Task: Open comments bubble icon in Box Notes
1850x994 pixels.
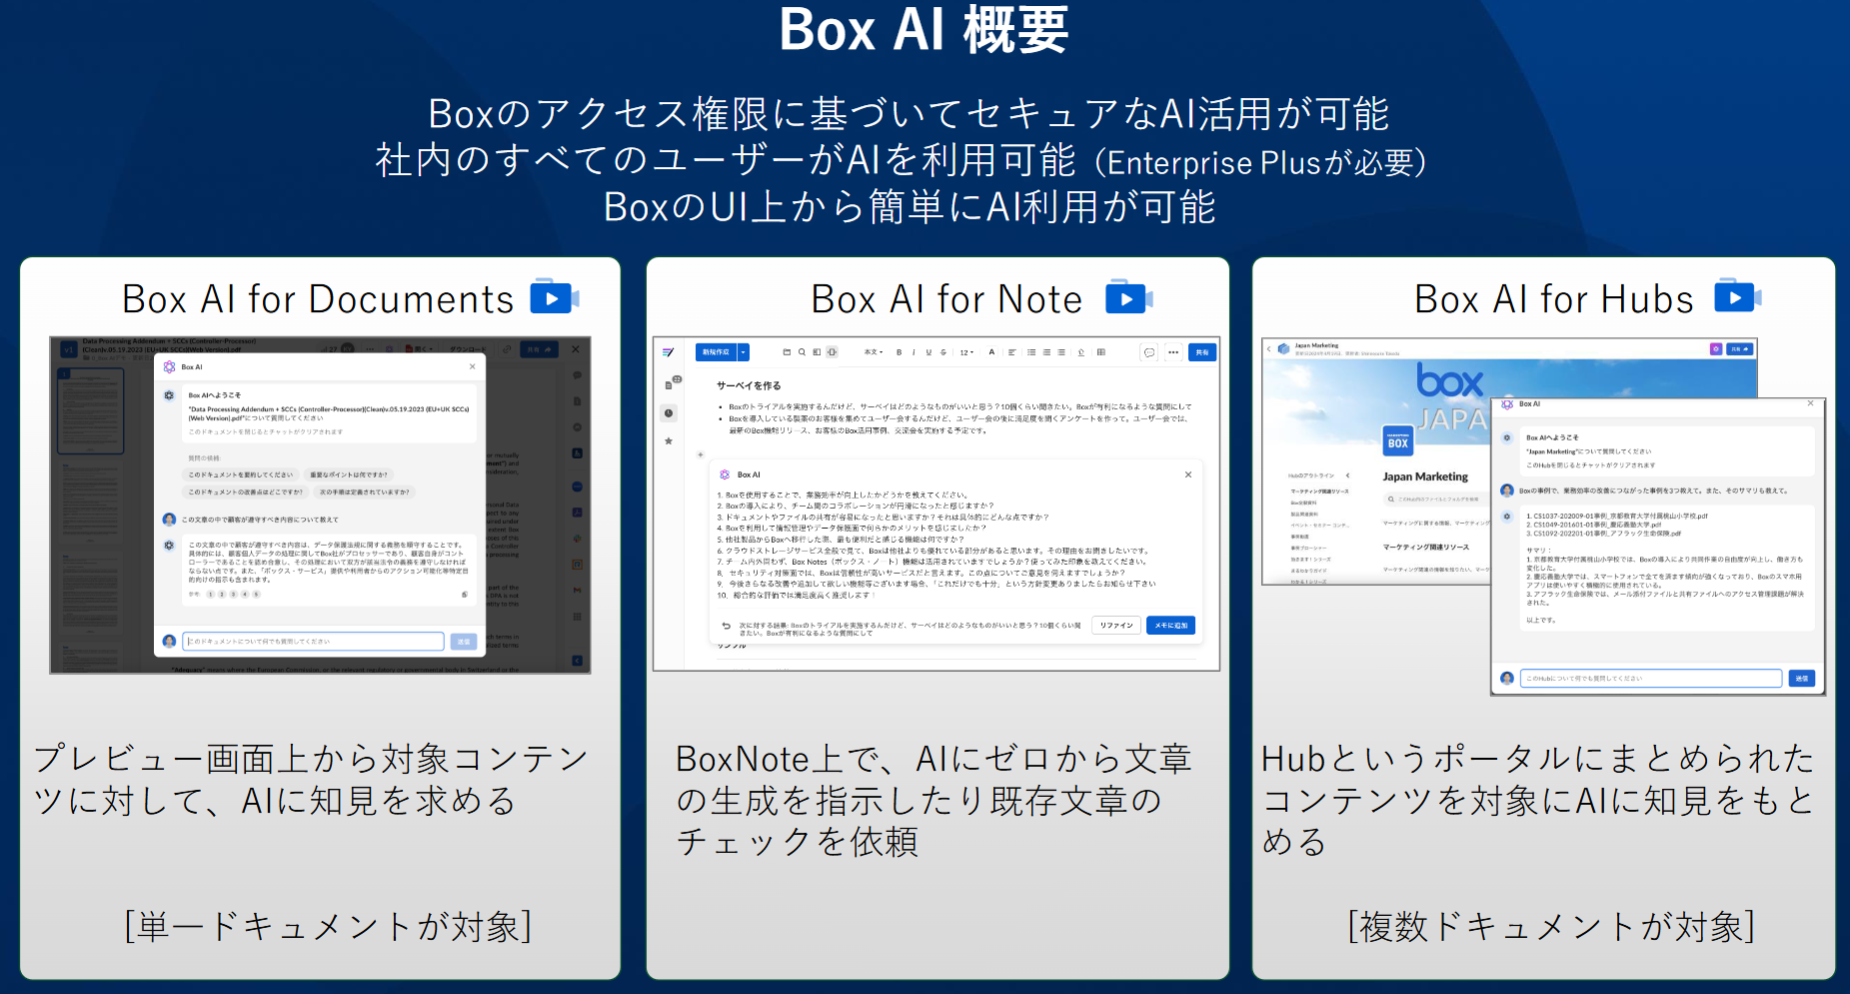Action: [1149, 352]
